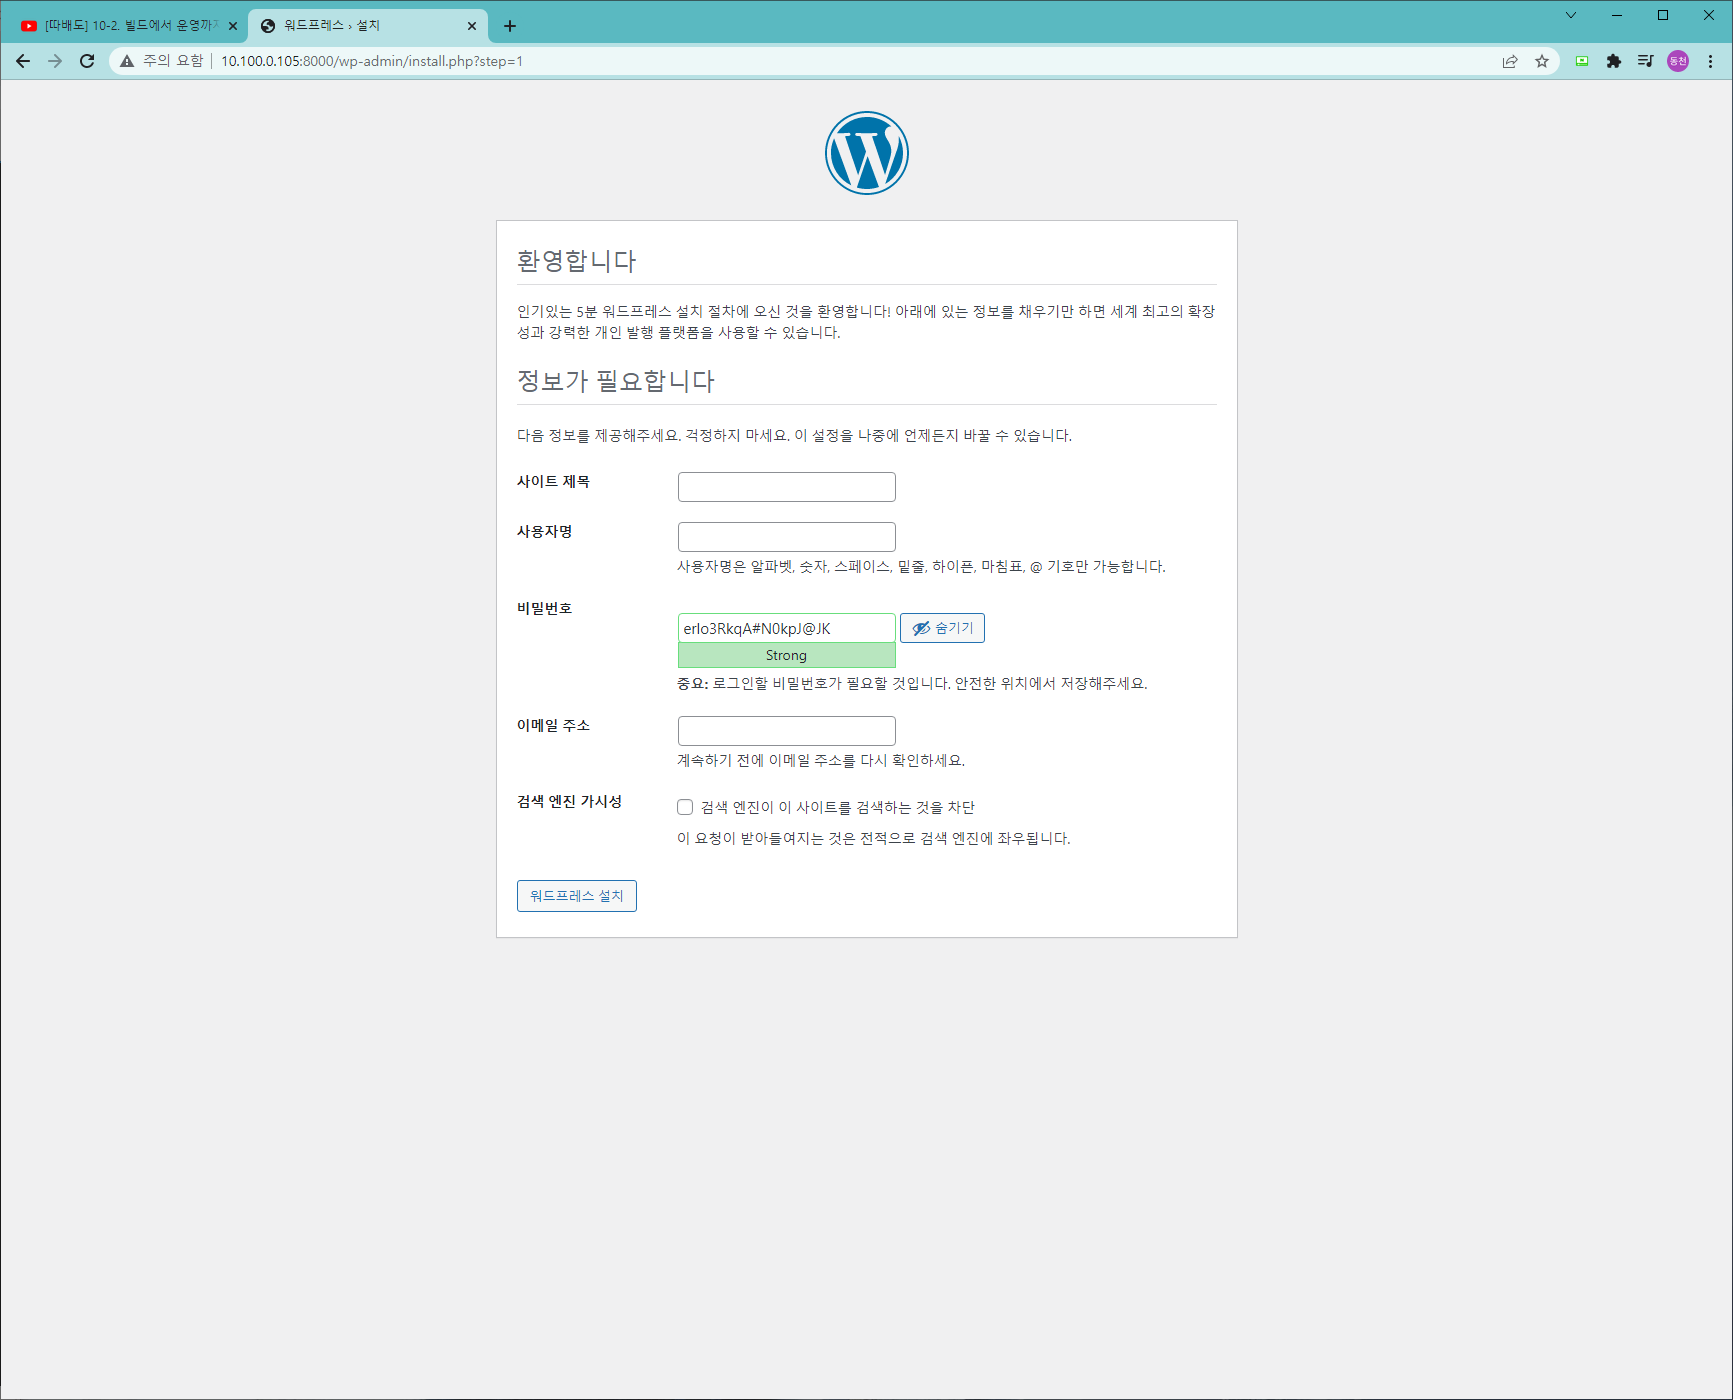
Task: Click the Strong password strength indicator
Action: pos(787,655)
